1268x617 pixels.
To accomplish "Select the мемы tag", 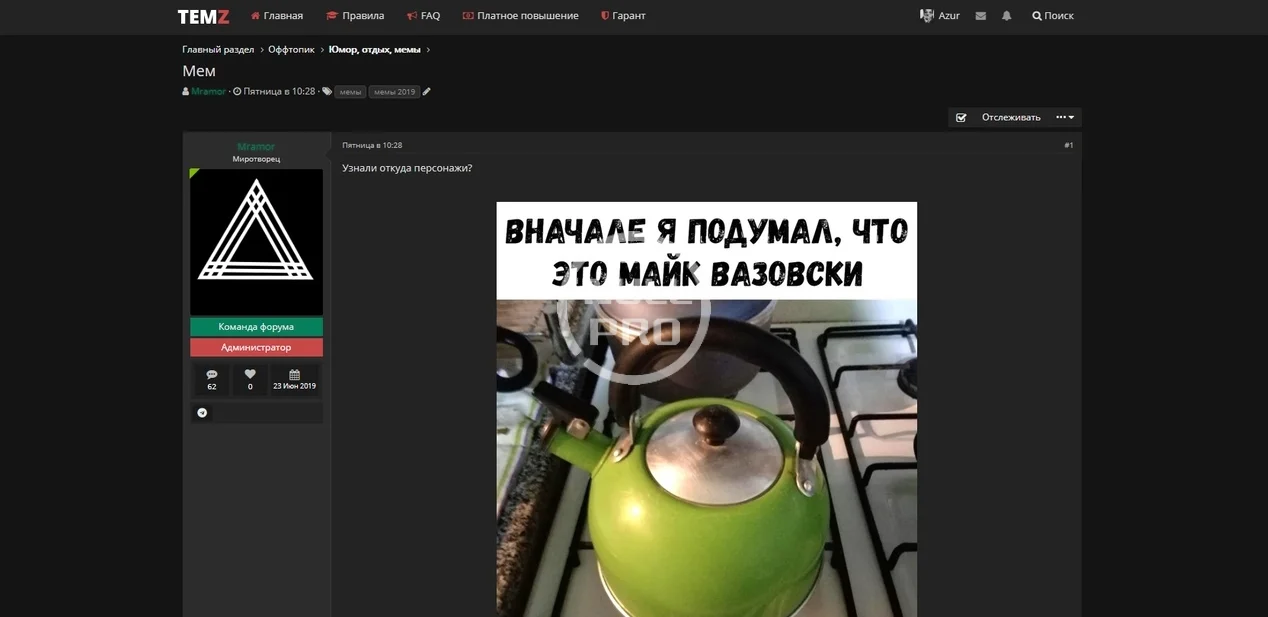I will [350, 92].
